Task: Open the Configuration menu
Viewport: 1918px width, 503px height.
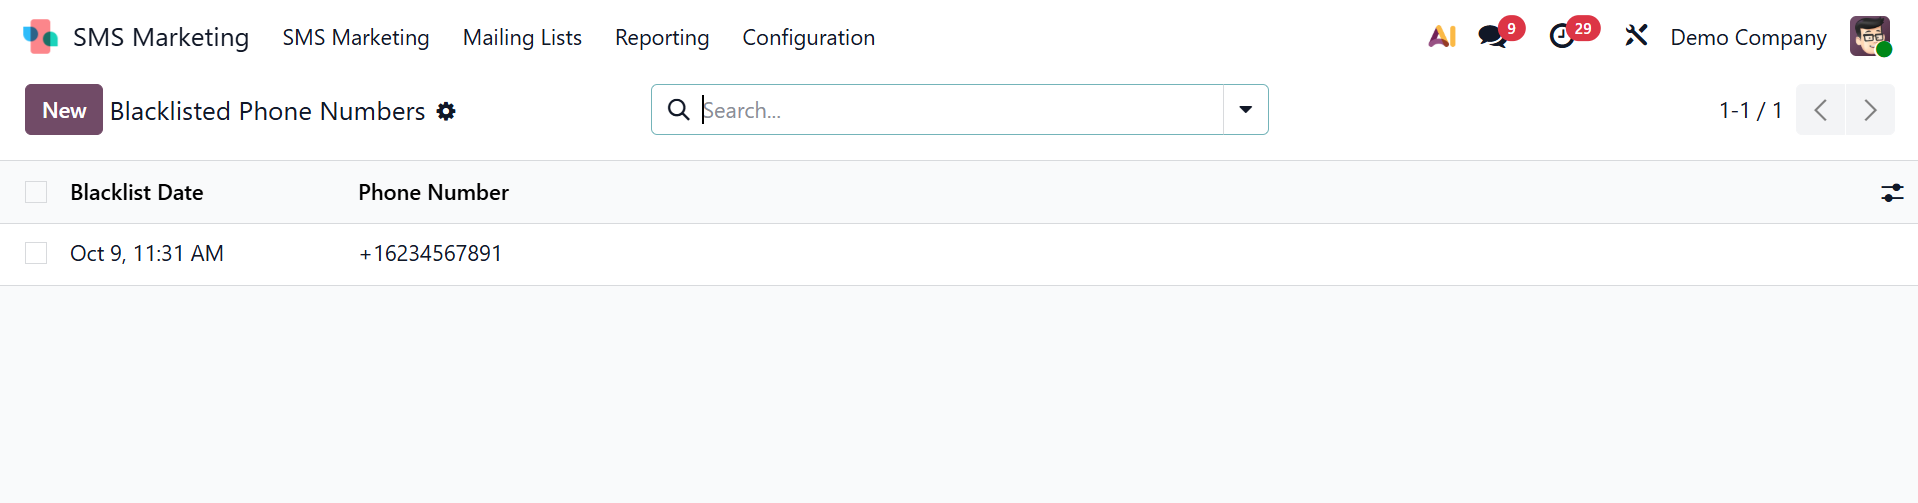Action: [808, 37]
